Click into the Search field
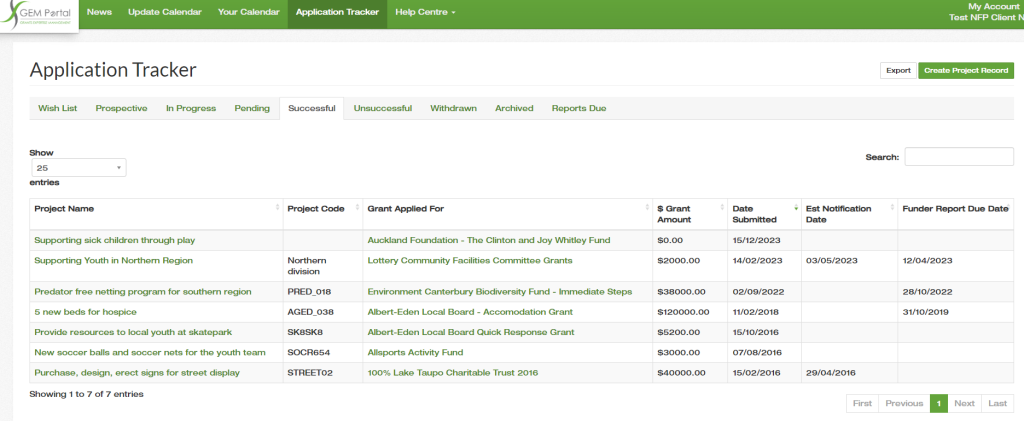Viewport: 1024px width, 421px height. (958, 156)
